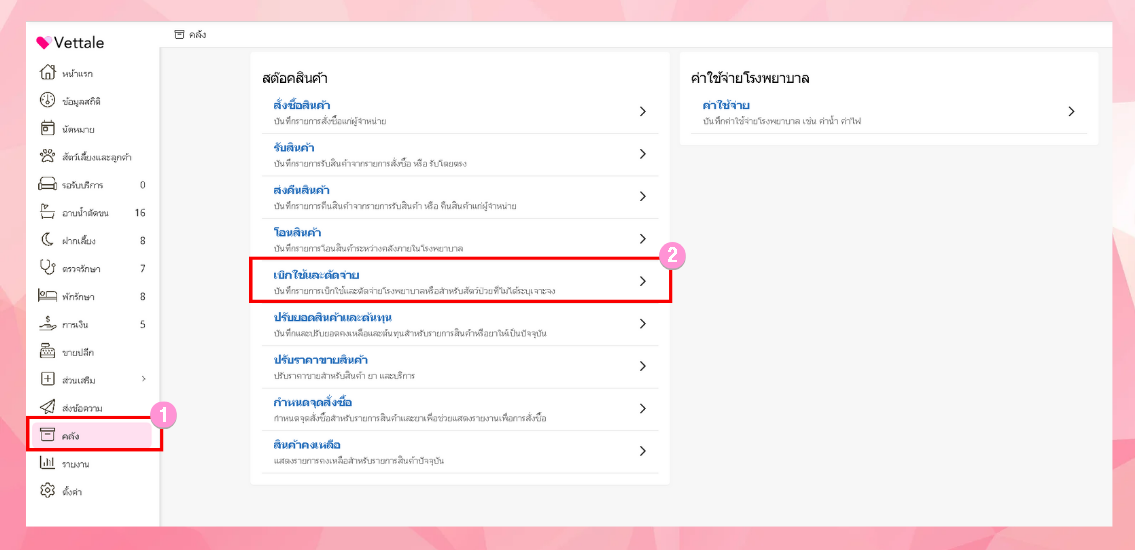Open pets and customers paw icon
The width and height of the screenshot is (1135, 550).
[46, 156]
